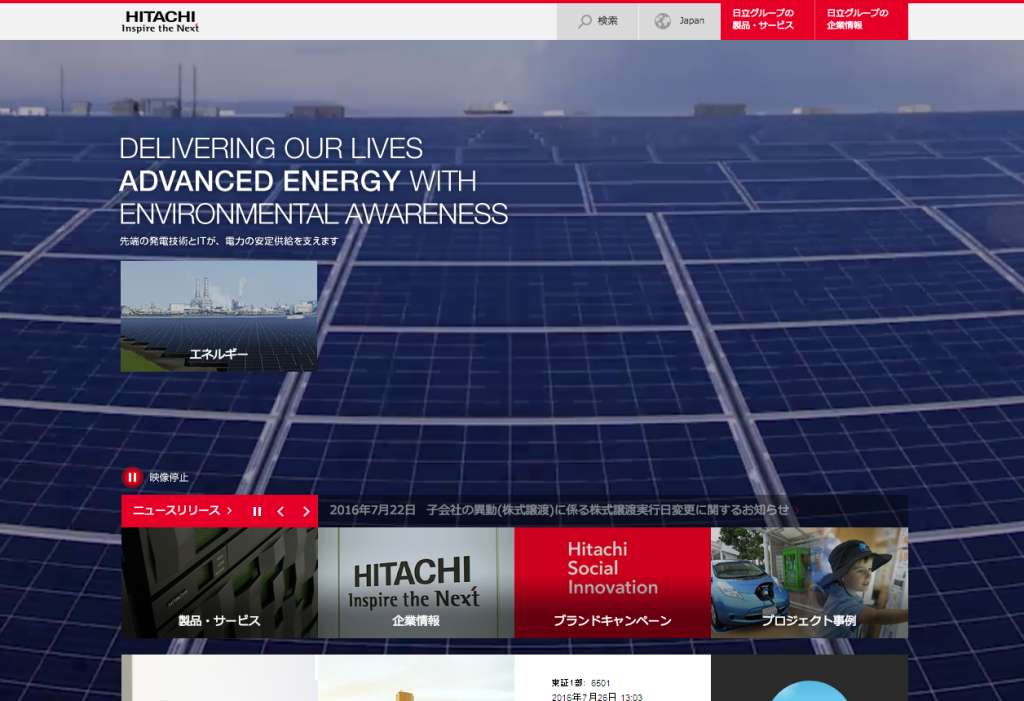Select the 企業情報 tile with Hitachi sign
Screen dimensions: 1024x701
click(416, 583)
